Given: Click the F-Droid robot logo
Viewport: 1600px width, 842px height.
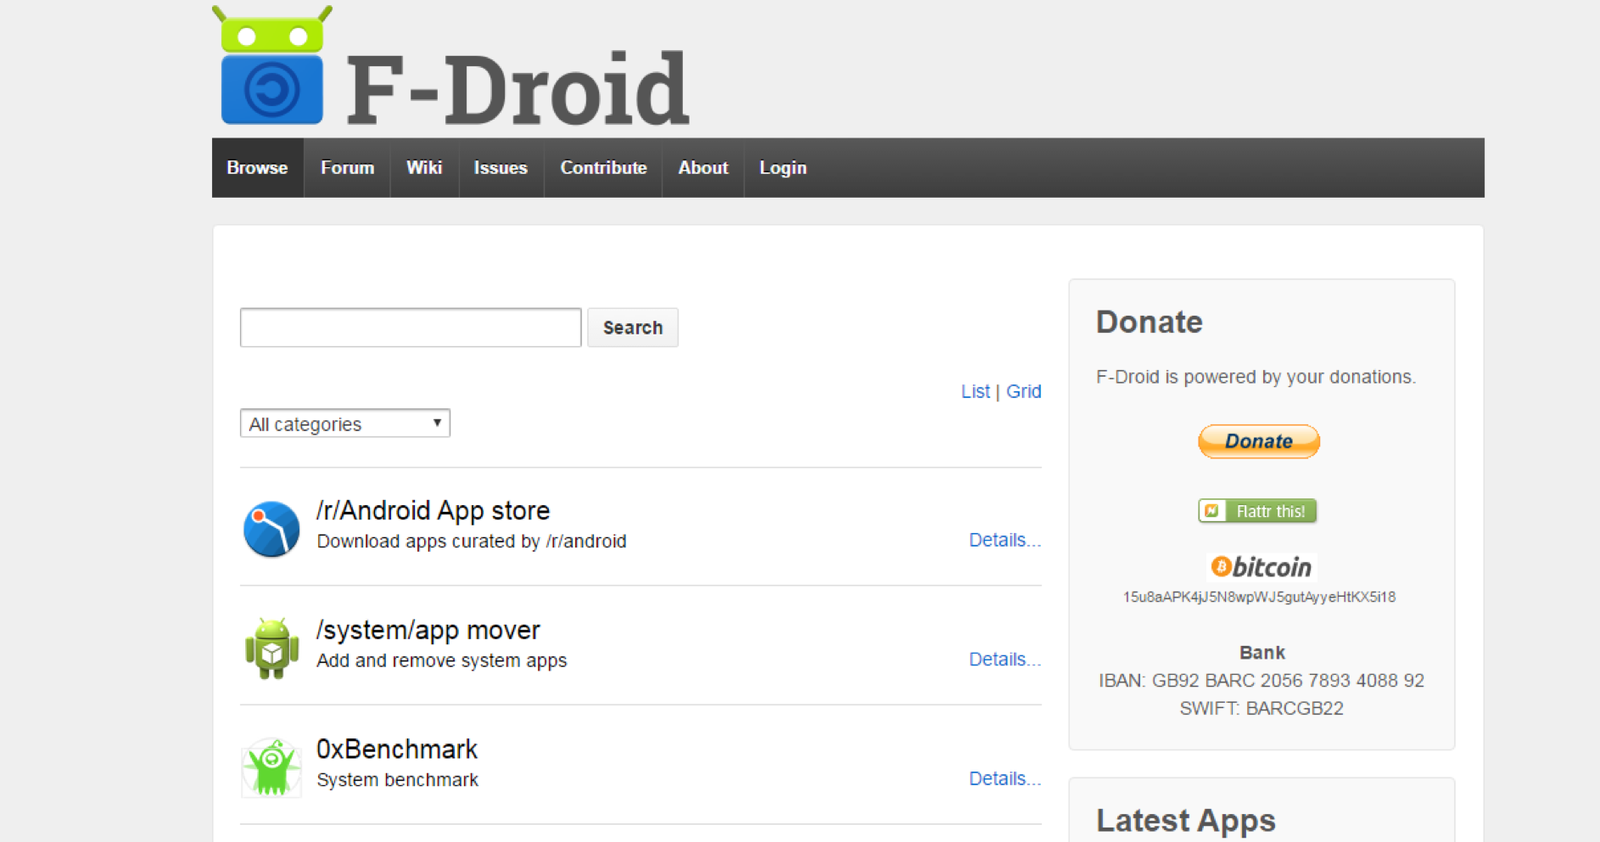Looking at the screenshot, I should [x=272, y=65].
